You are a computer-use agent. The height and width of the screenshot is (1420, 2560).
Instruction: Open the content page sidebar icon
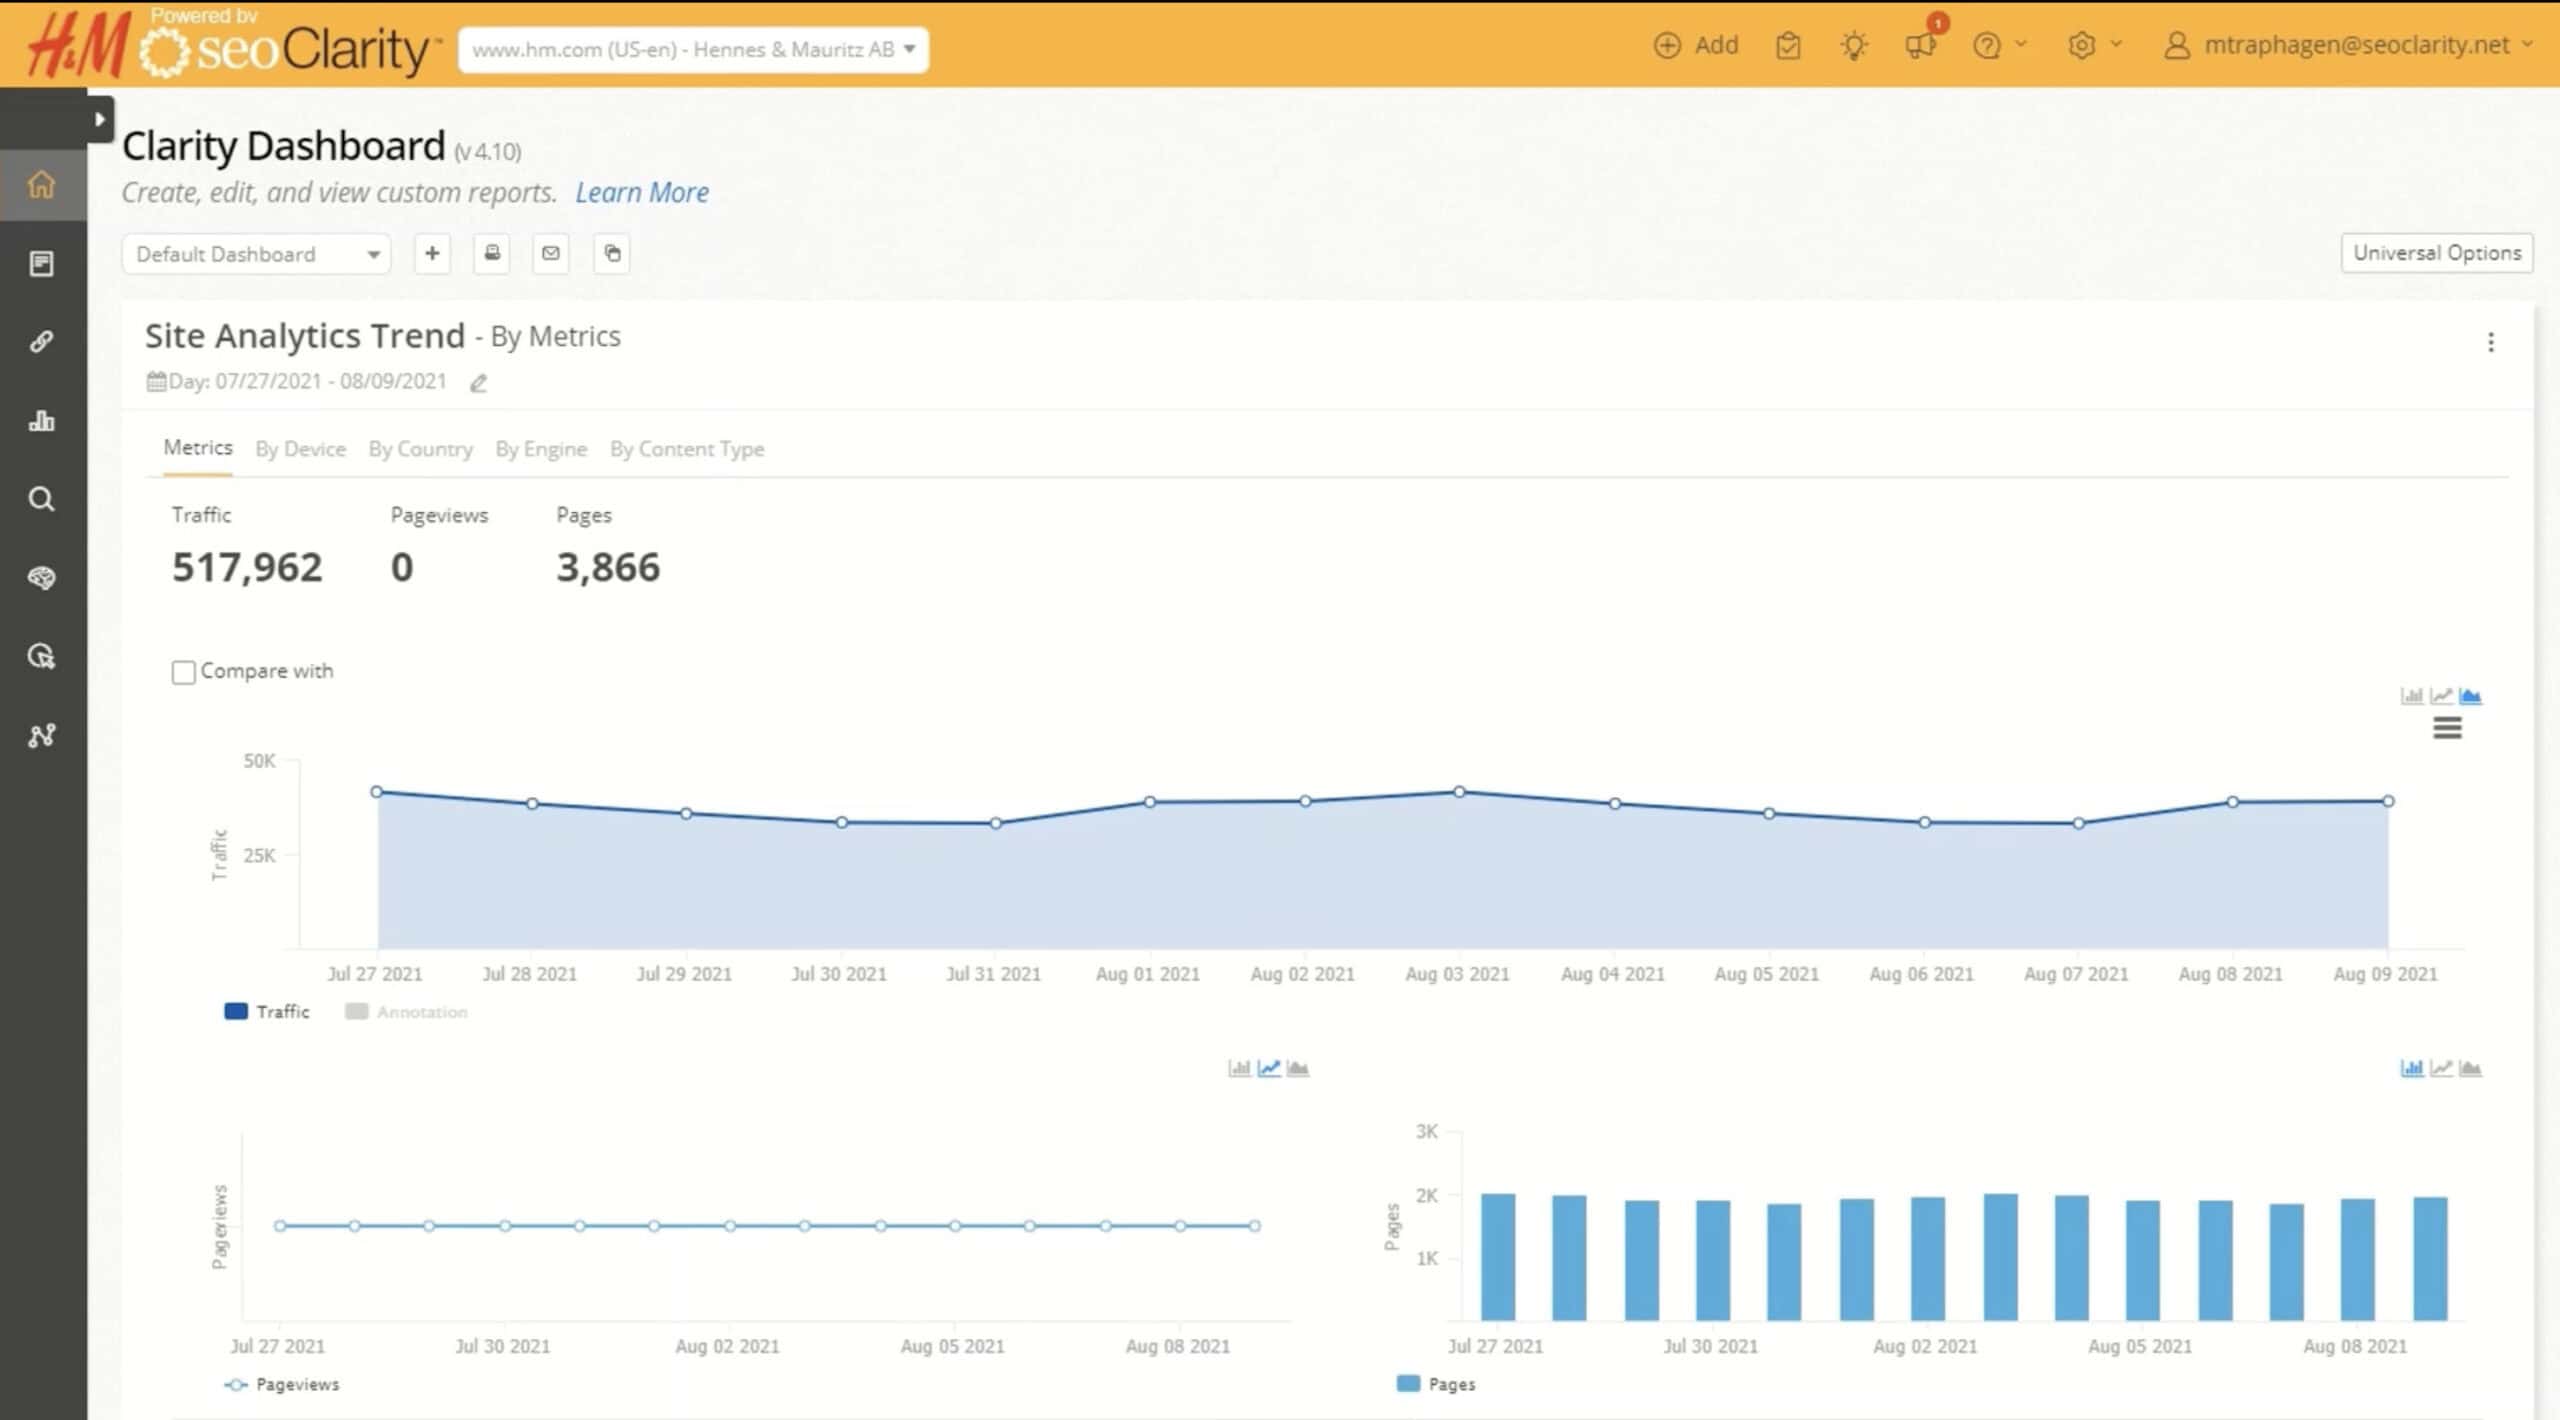(x=41, y=263)
